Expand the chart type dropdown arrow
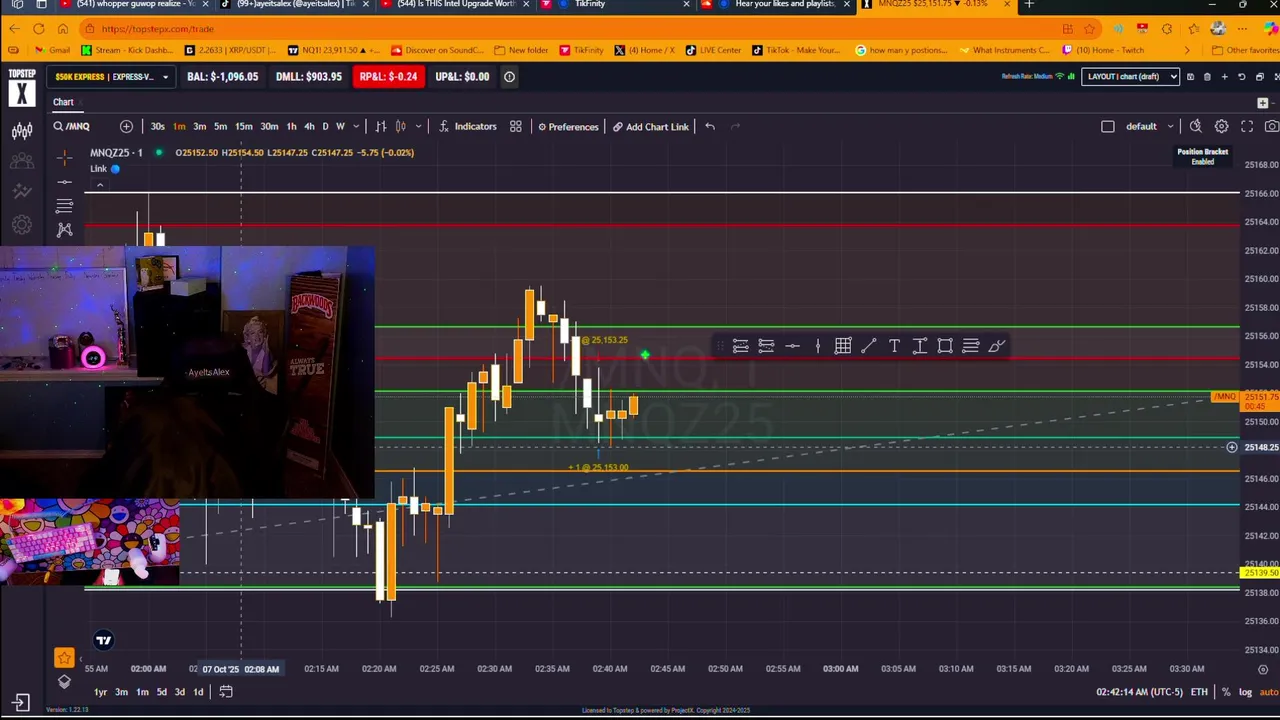Screen dimensions: 1280x720 (418, 127)
